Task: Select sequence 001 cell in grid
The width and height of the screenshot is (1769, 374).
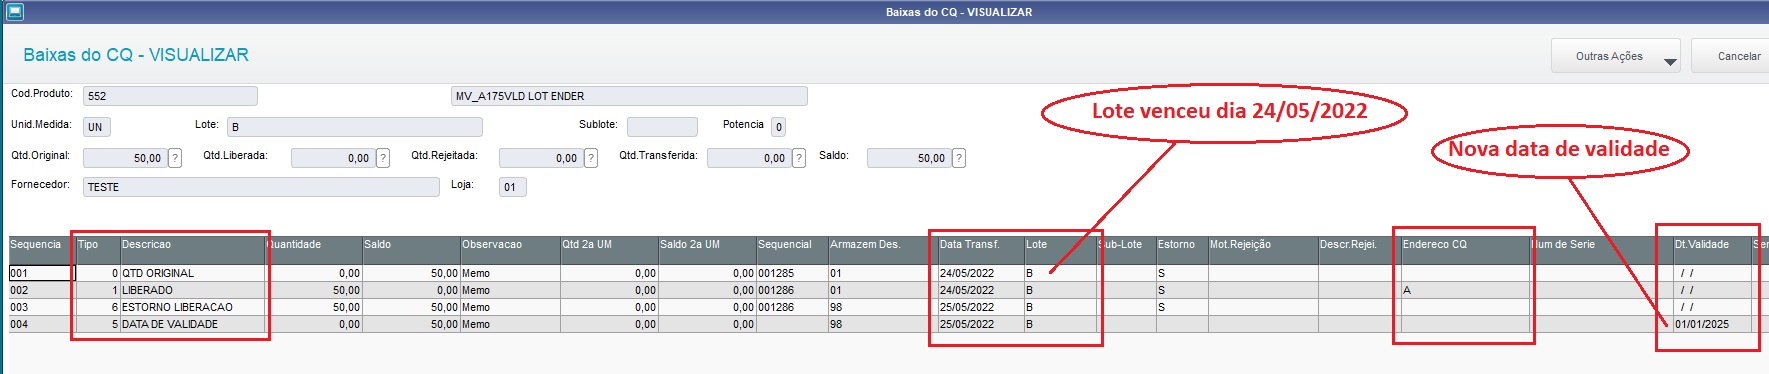Action: (41, 273)
